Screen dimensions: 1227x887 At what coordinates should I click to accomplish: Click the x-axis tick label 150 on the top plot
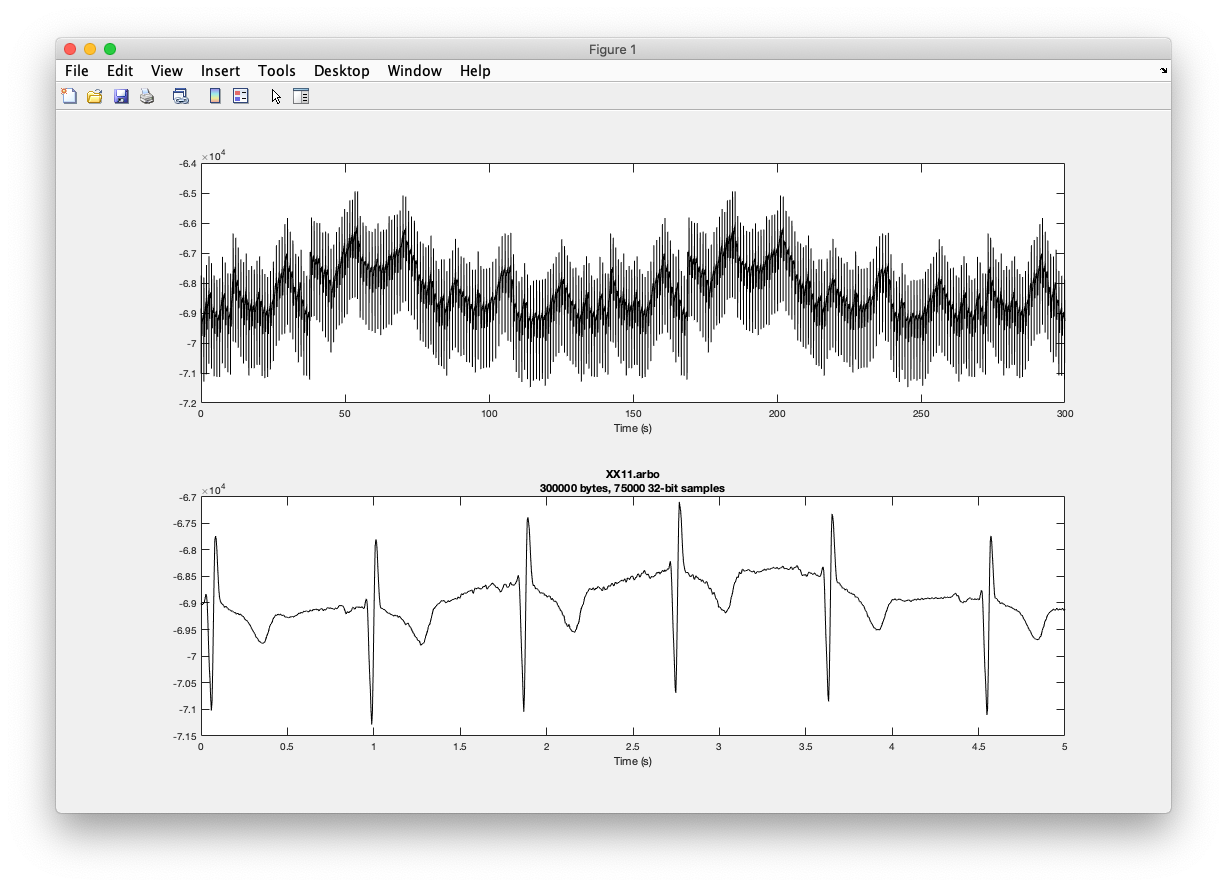point(632,413)
